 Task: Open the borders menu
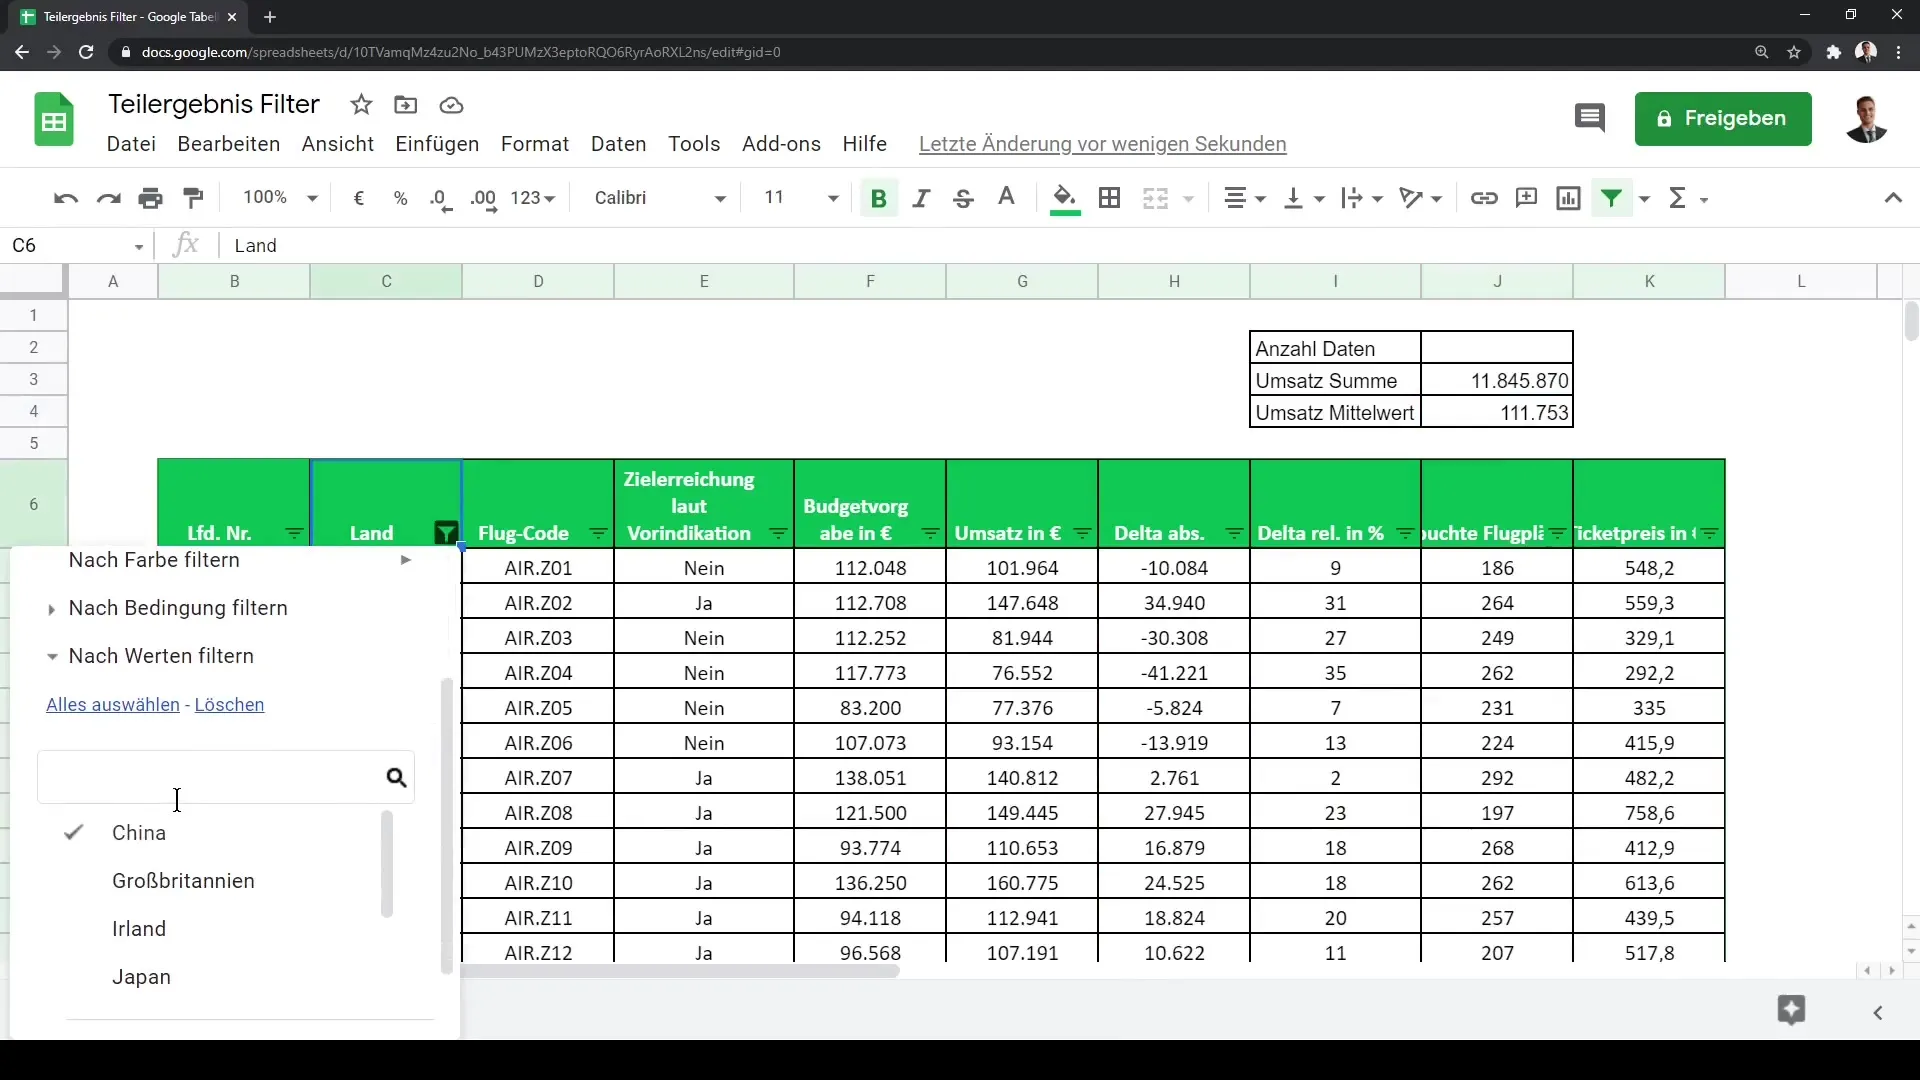1109,198
